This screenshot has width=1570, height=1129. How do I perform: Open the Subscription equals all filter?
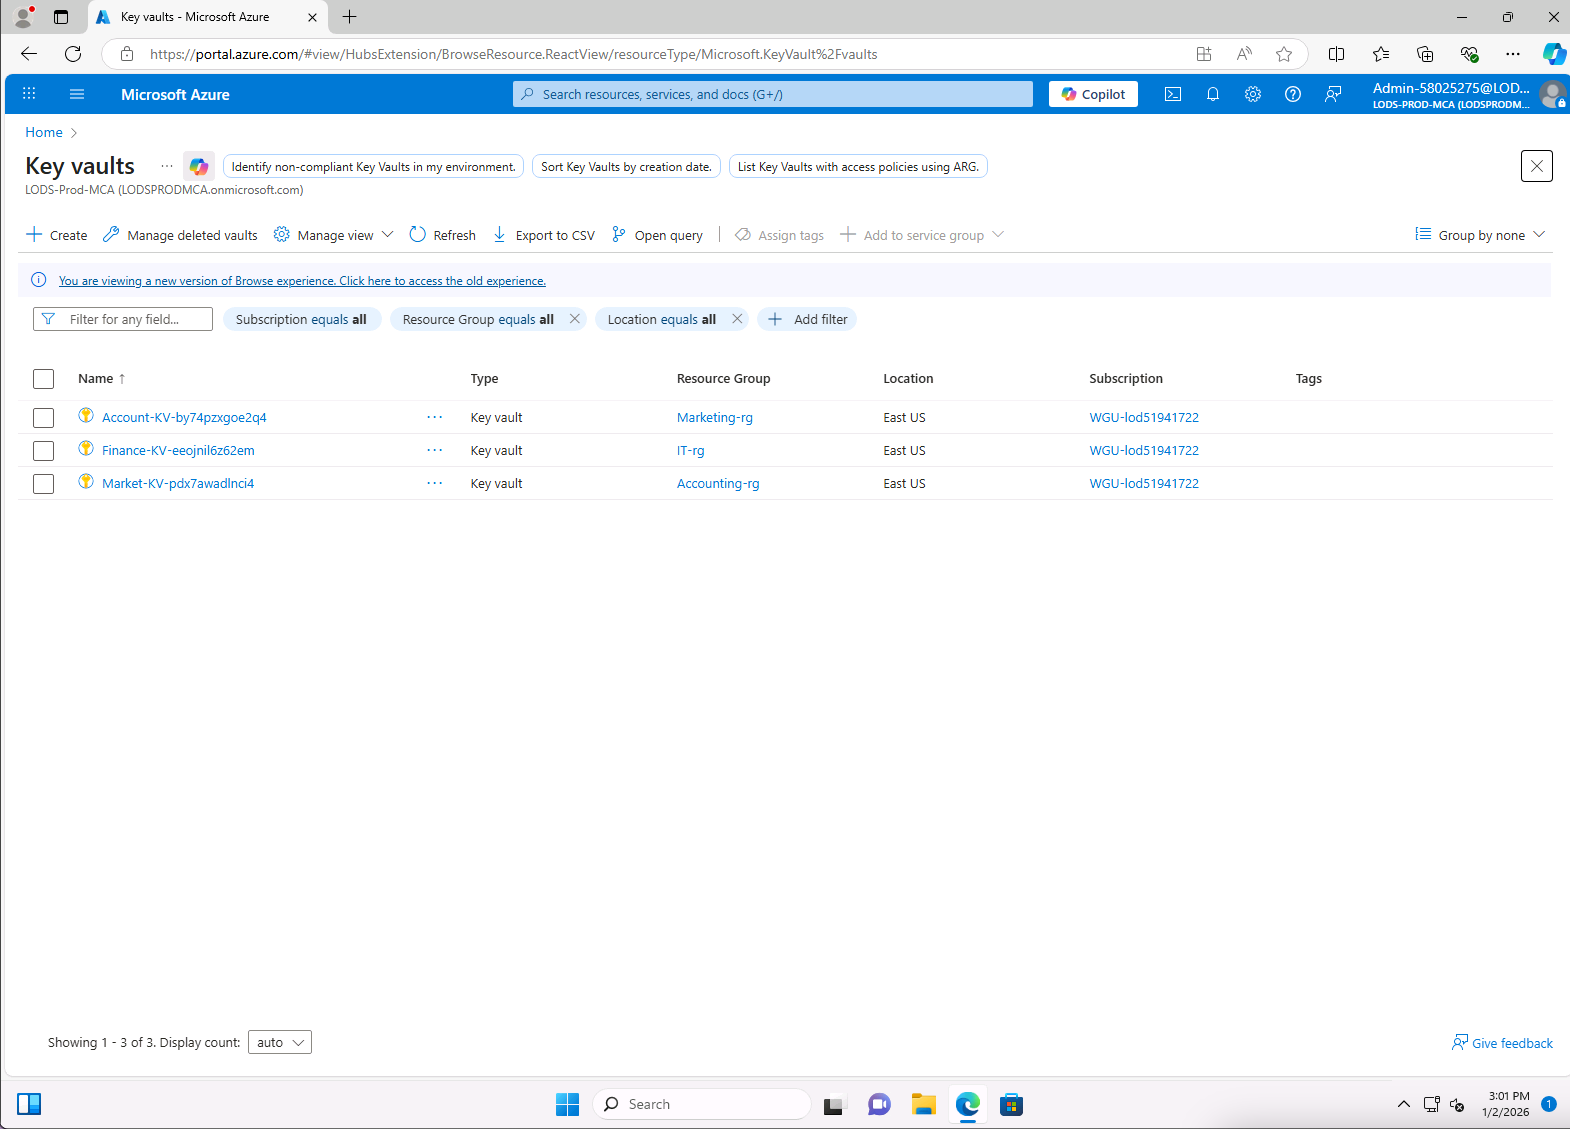tap(302, 319)
